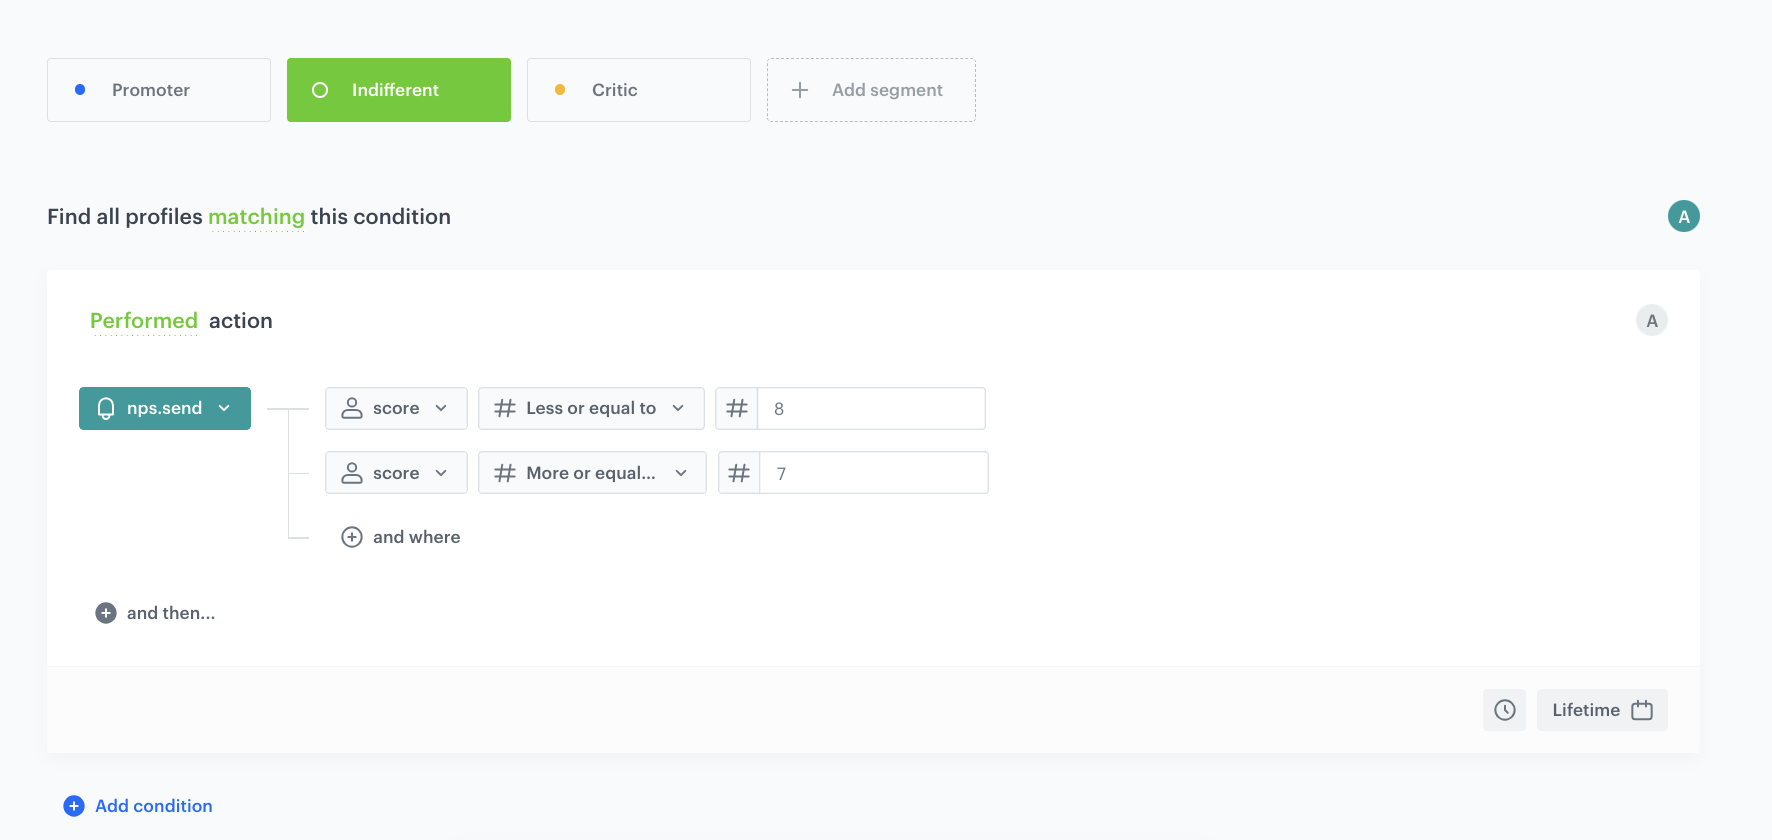Open the Lifetime date range picker
1772x840 pixels.
click(x=1601, y=710)
